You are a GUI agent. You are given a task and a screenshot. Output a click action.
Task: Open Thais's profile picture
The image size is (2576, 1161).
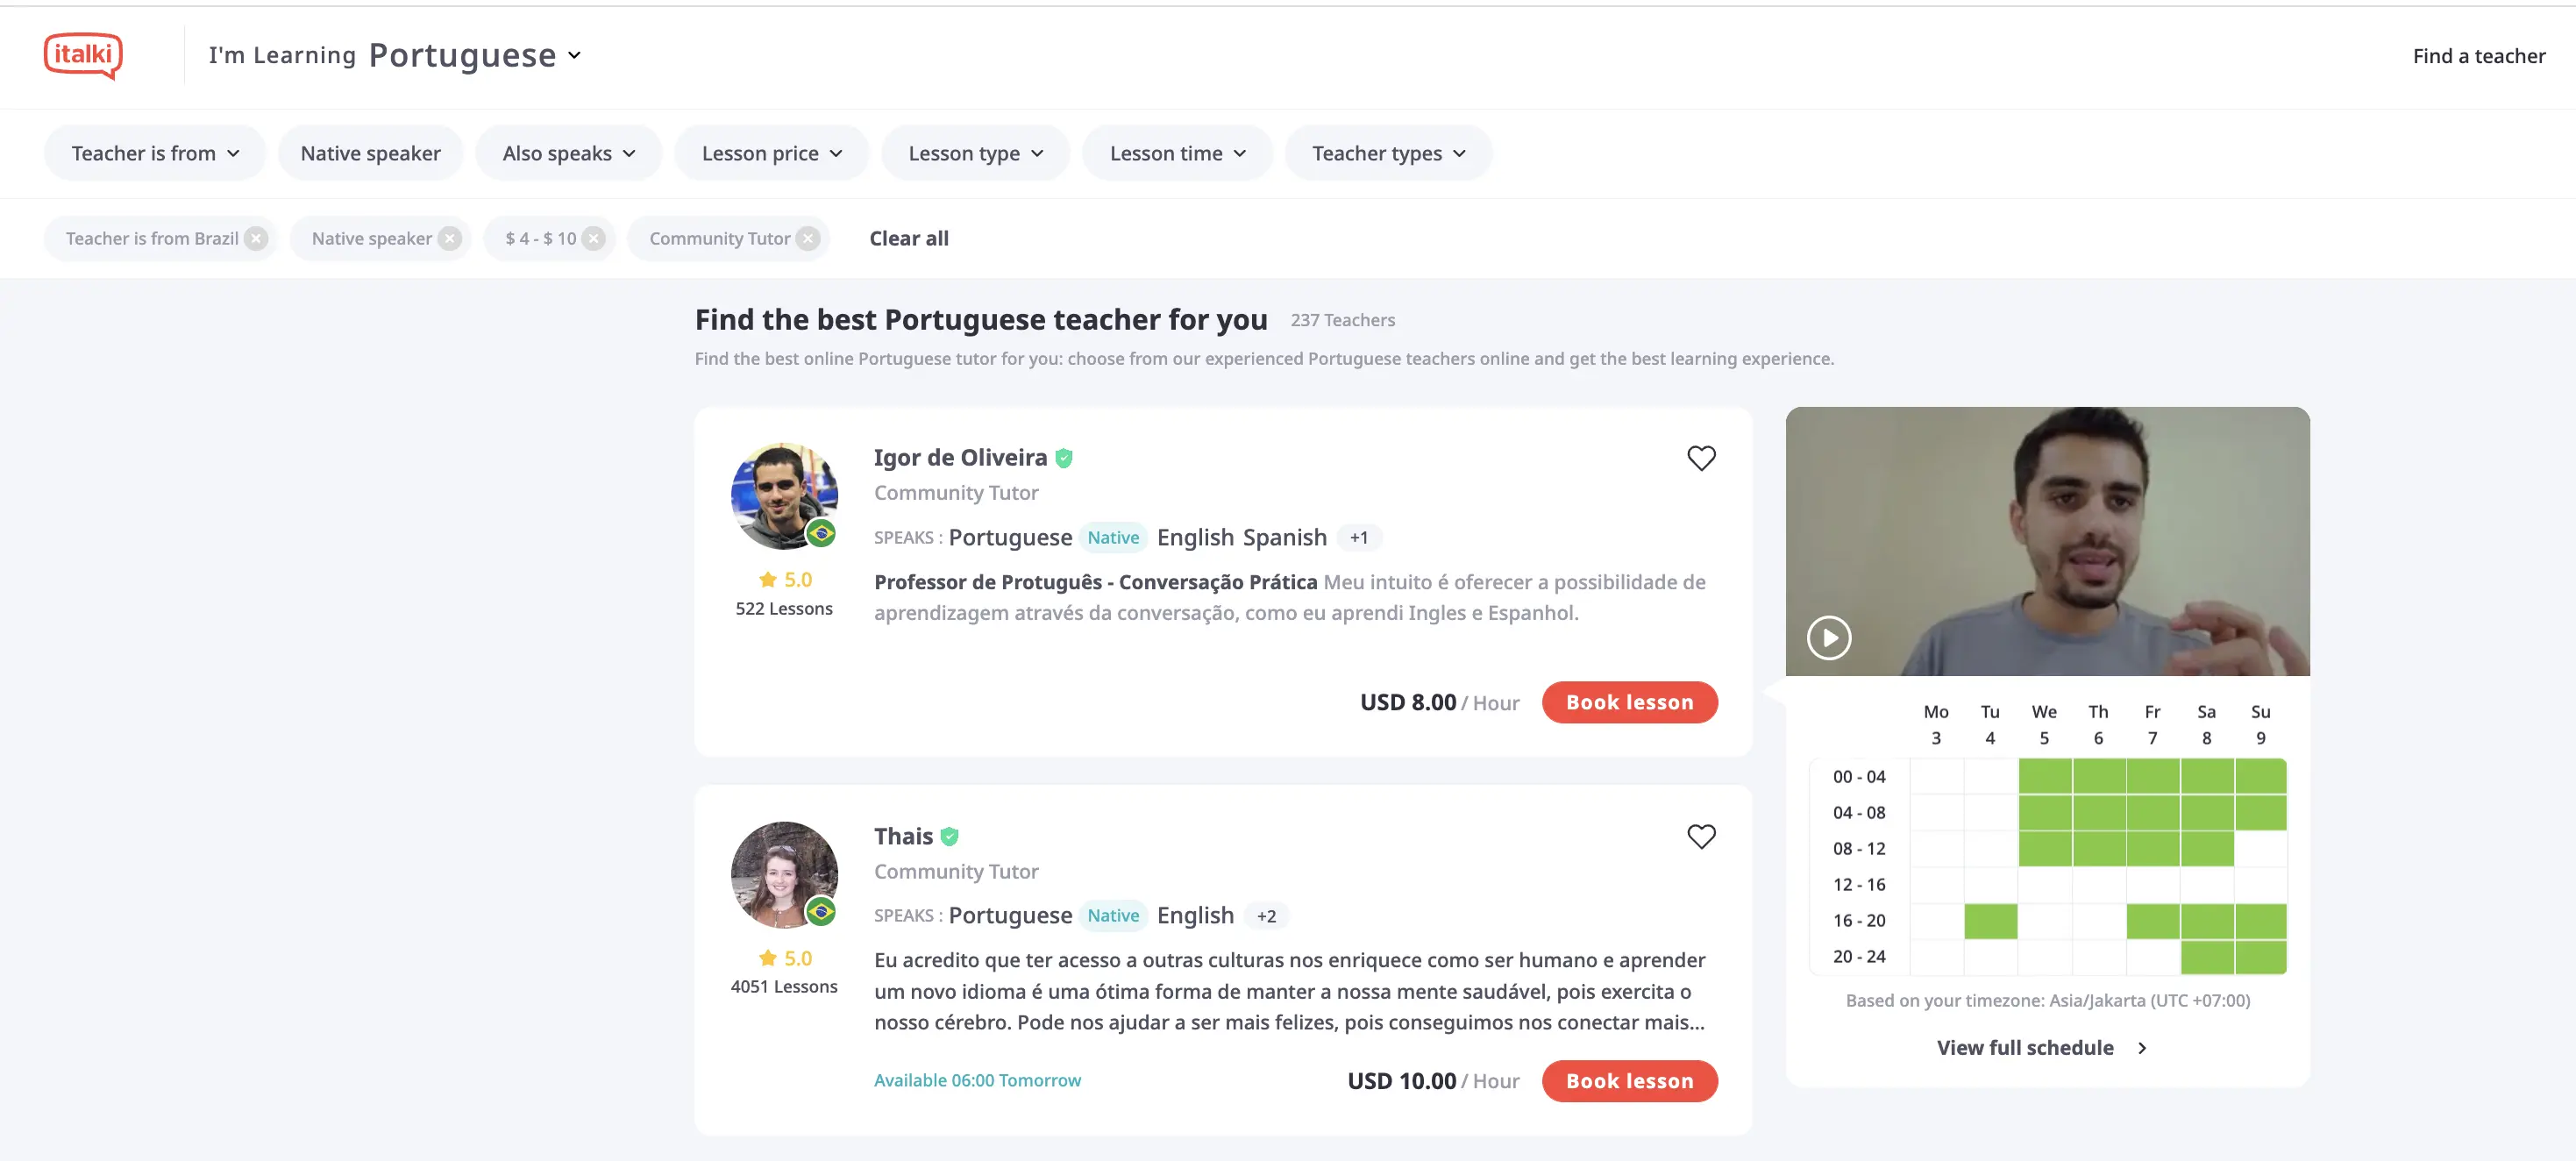(x=784, y=875)
